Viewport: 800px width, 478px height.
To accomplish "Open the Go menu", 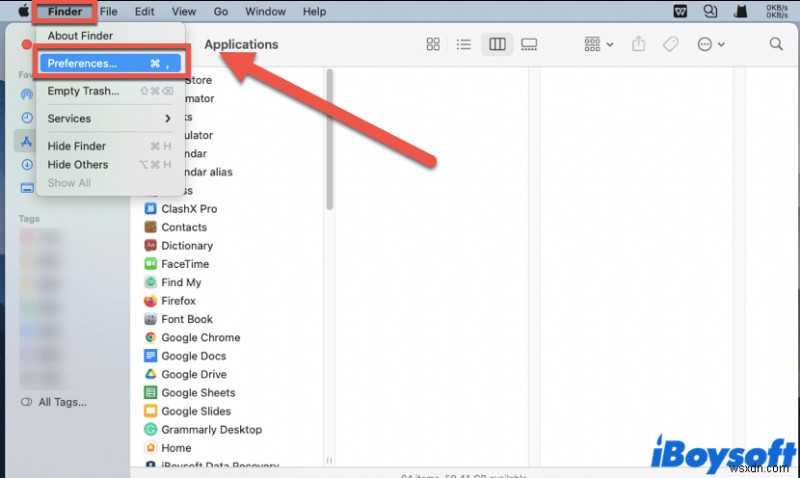I will [220, 11].
